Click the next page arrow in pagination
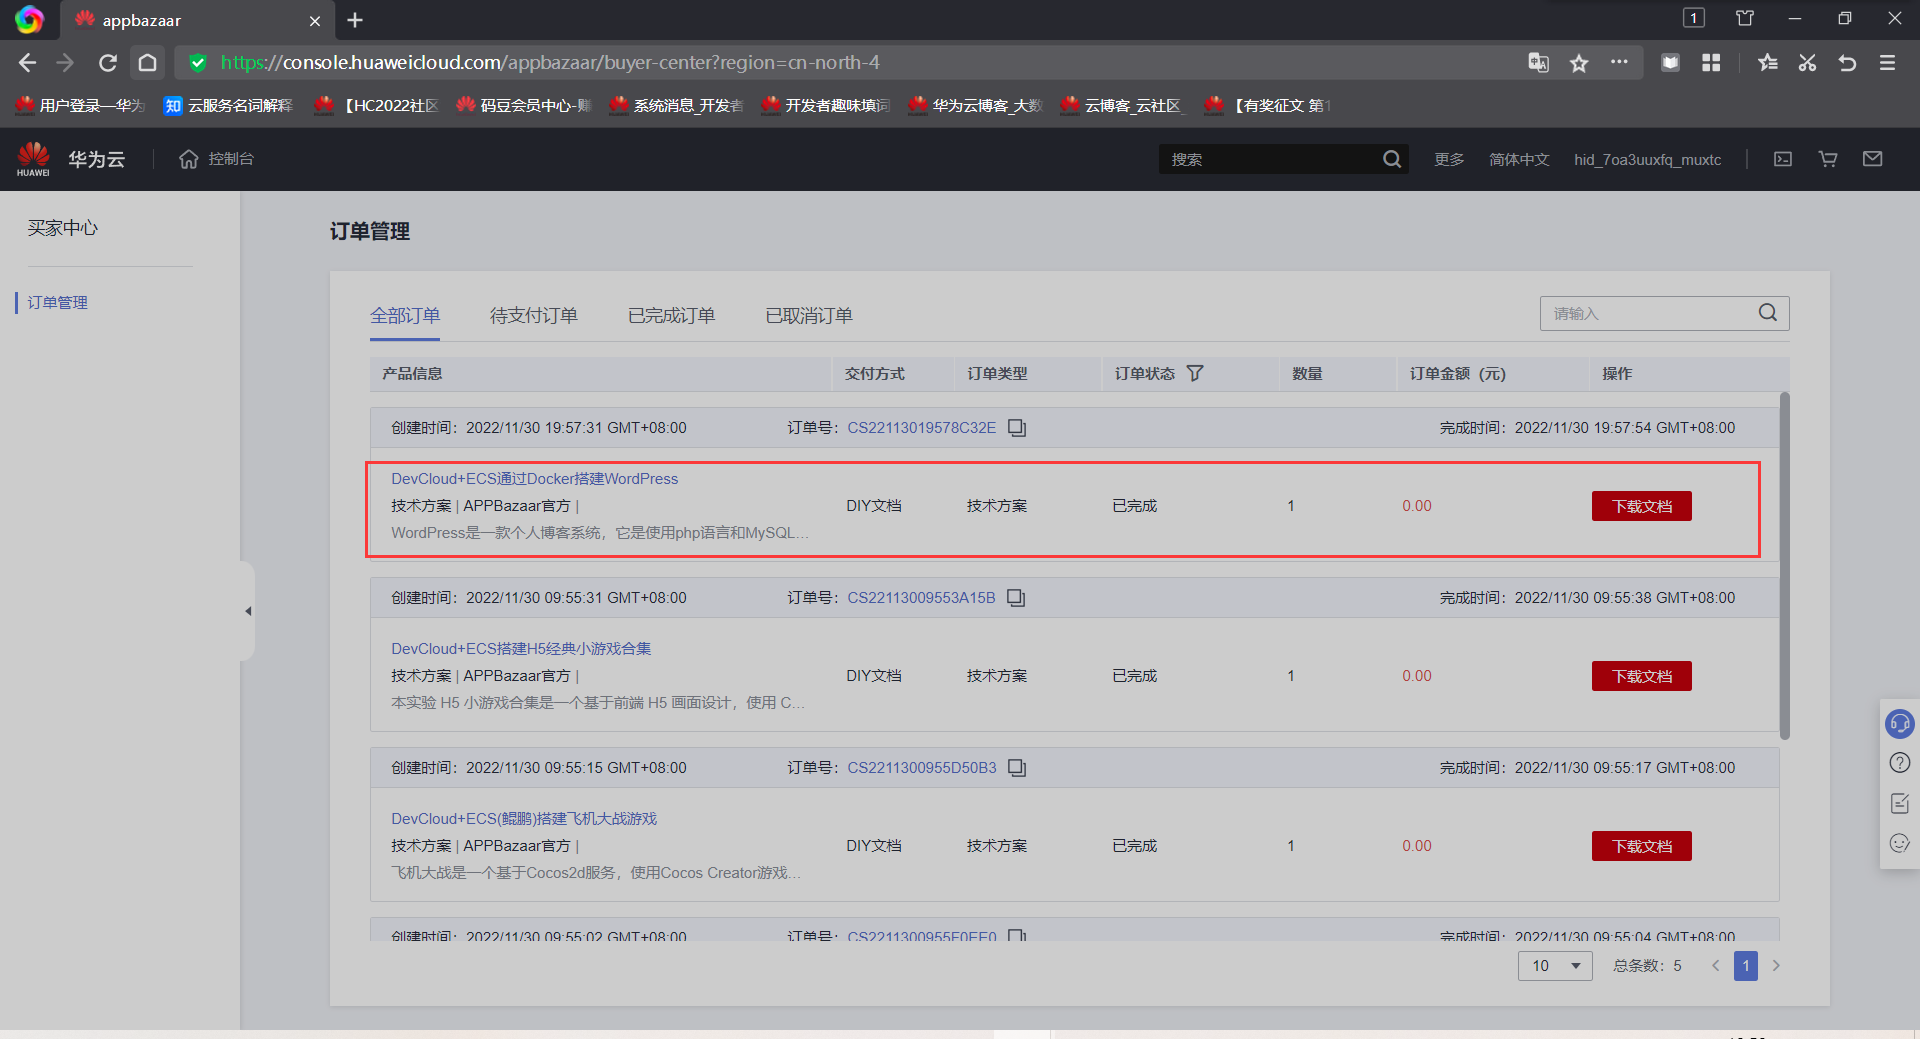Image resolution: width=1920 pixels, height=1039 pixels. point(1776,966)
